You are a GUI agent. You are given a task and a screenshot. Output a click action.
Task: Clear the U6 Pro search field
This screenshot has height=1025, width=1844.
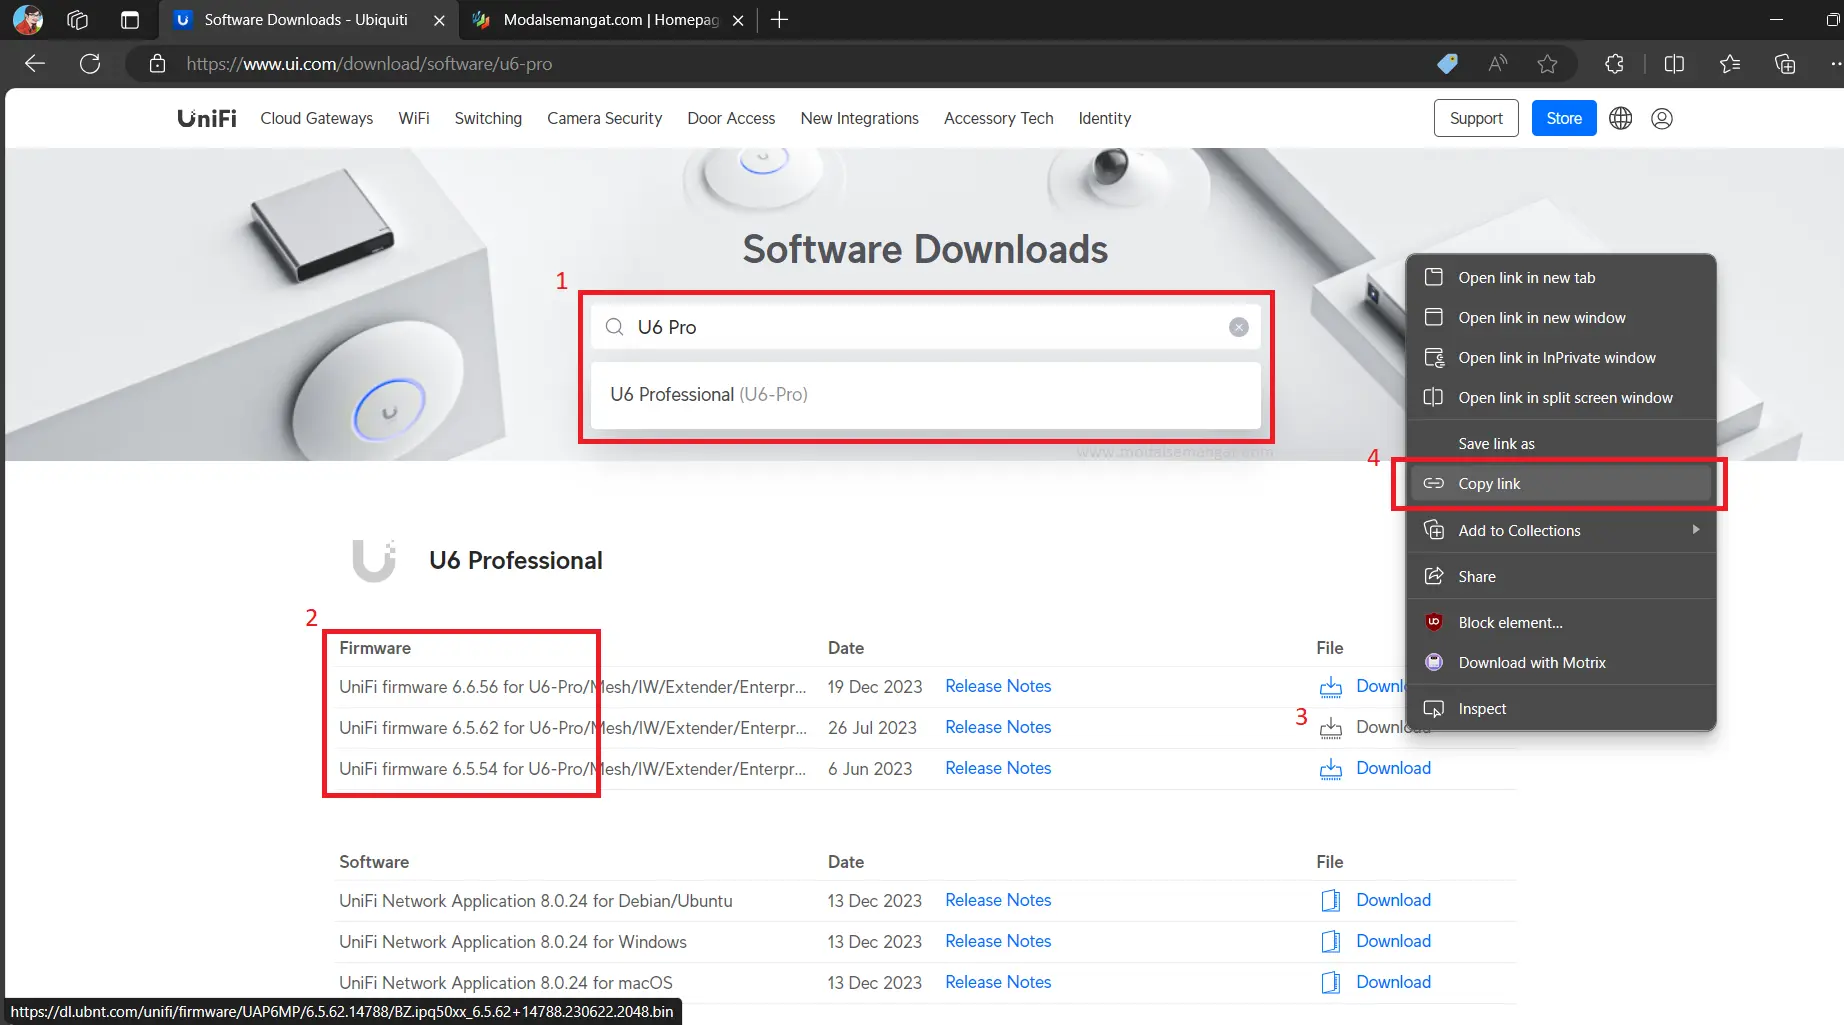[1238, 327]
